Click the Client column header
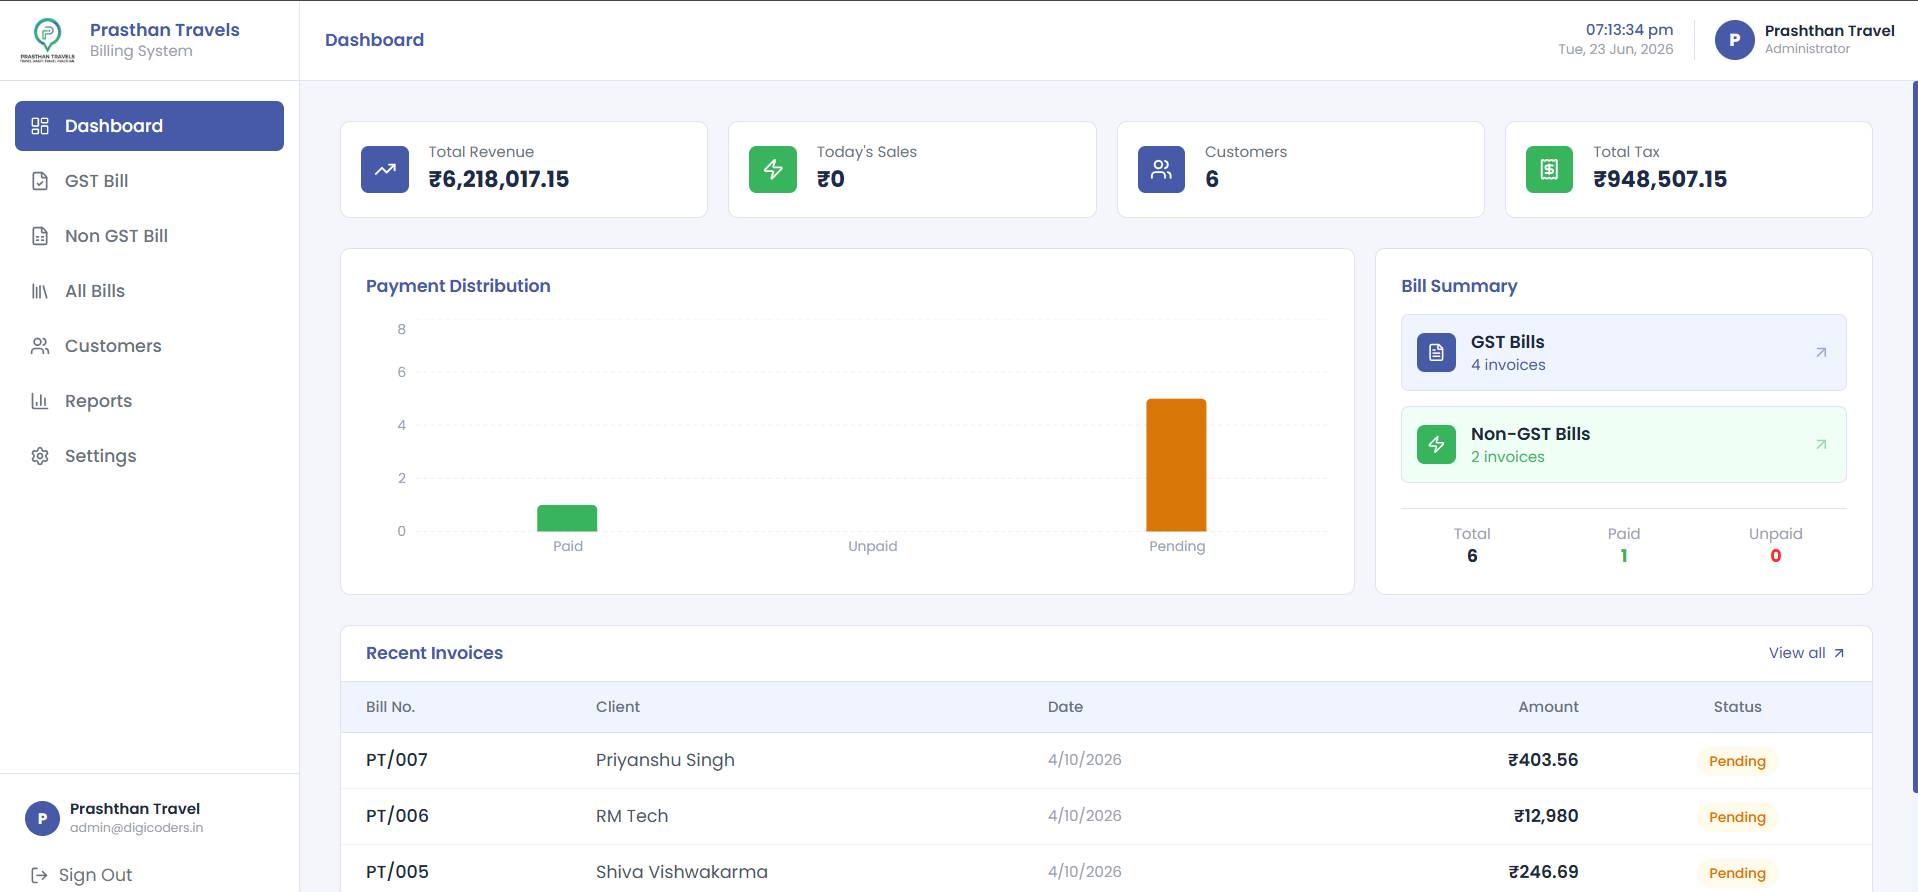Viewport: 1918px width, 892px height. 618,707
